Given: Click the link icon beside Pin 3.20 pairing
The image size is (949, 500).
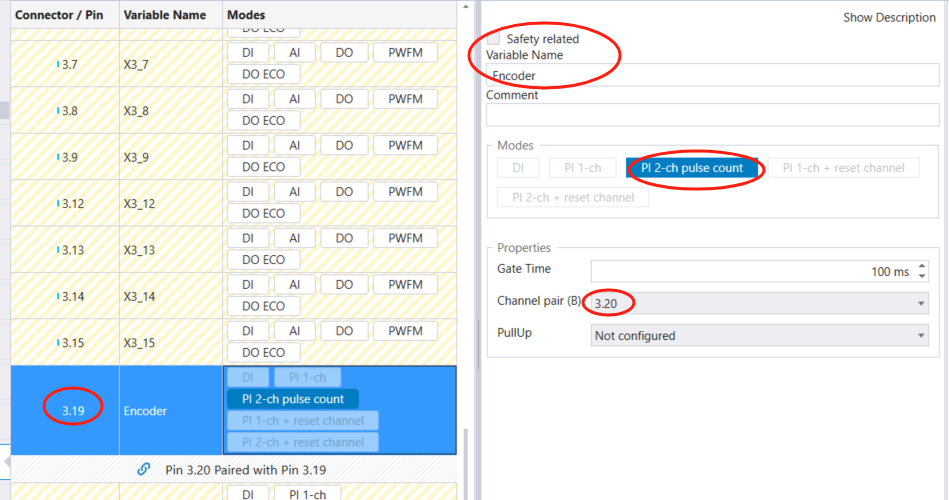Looking at the screenshot, I should 144,469.
